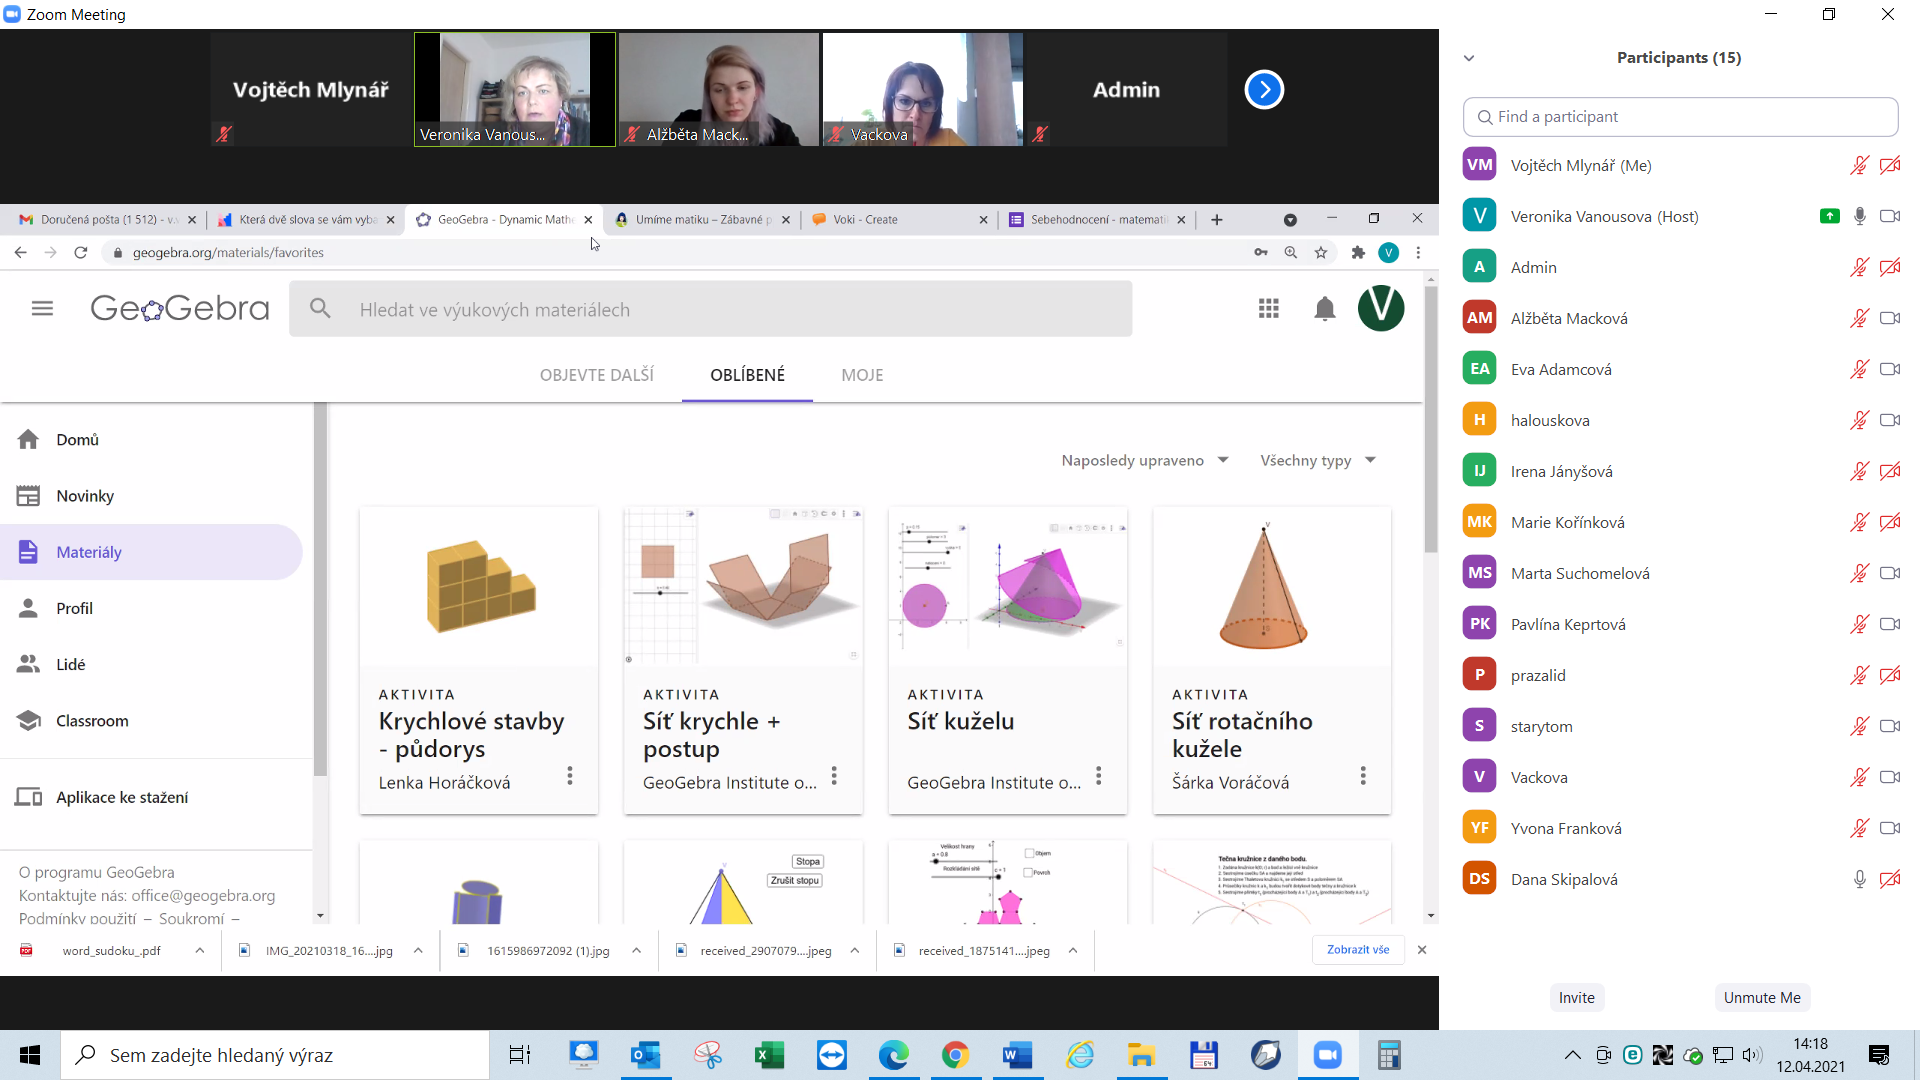Viewport: 1920px width, 1080px height.
Task: Switch to the MOJE tab
Action: point(862,375)
